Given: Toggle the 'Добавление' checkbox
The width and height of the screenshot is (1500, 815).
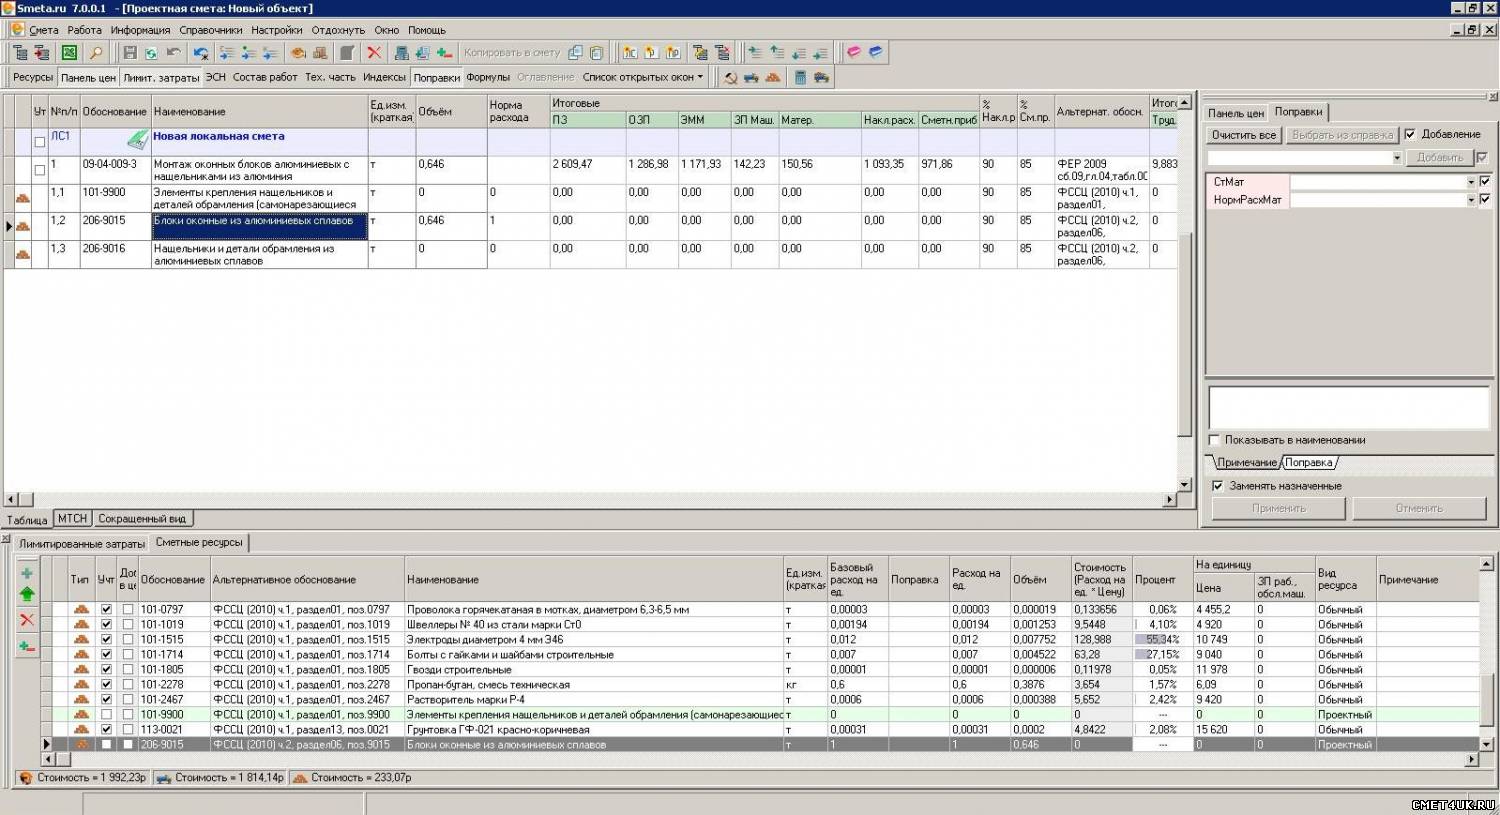Looking at the screenshot, I should pos(1410,134).
